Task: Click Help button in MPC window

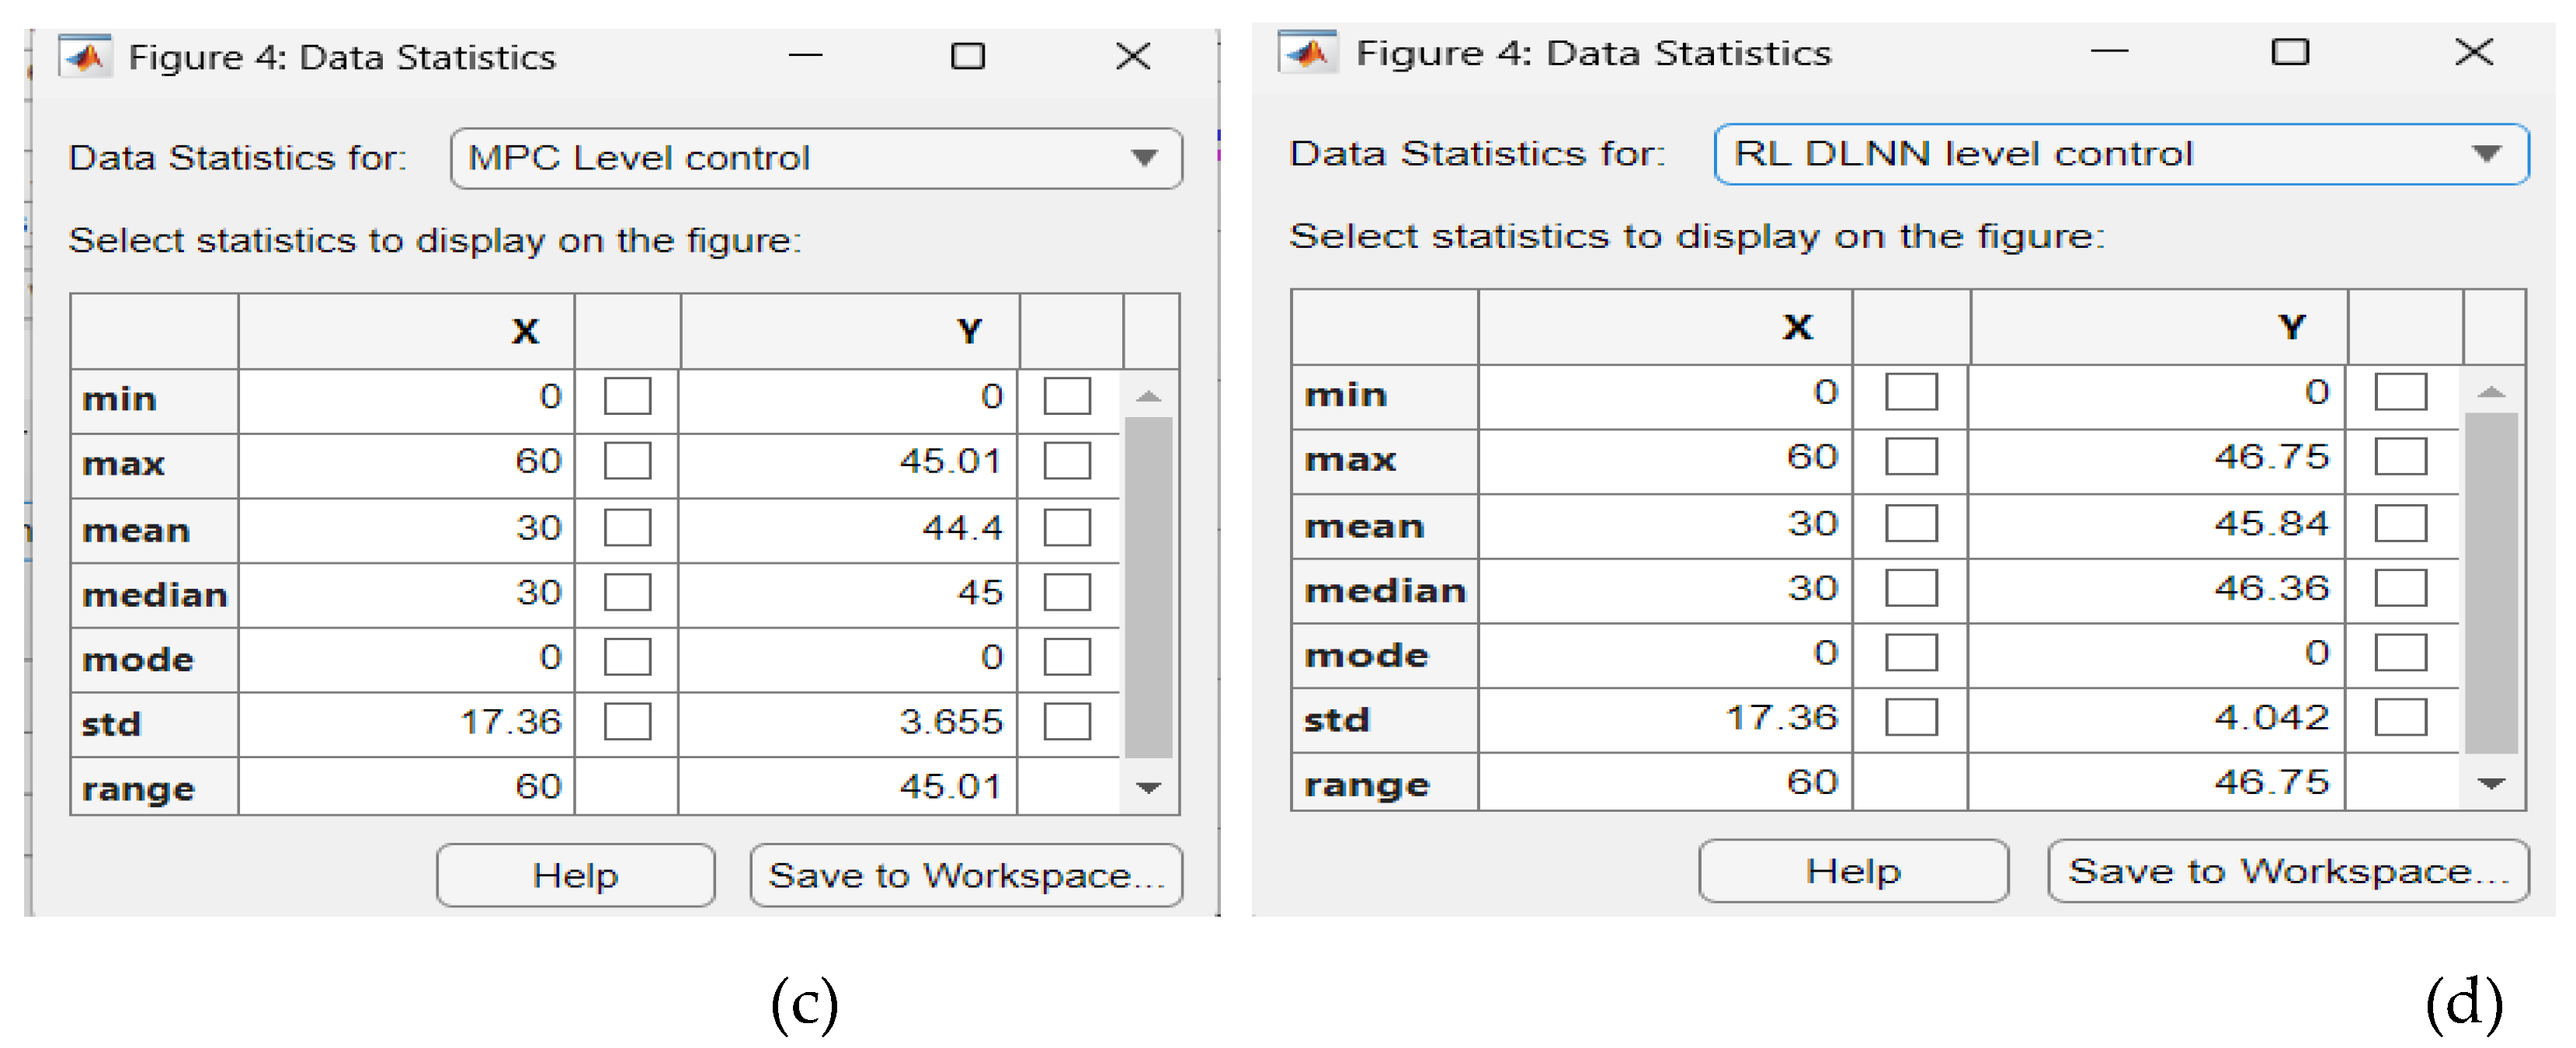Action: [x=575, y=875]
